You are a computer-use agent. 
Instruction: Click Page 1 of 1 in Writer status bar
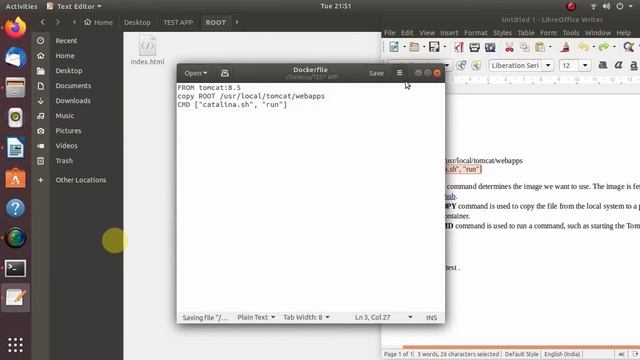tap(398, 354)
